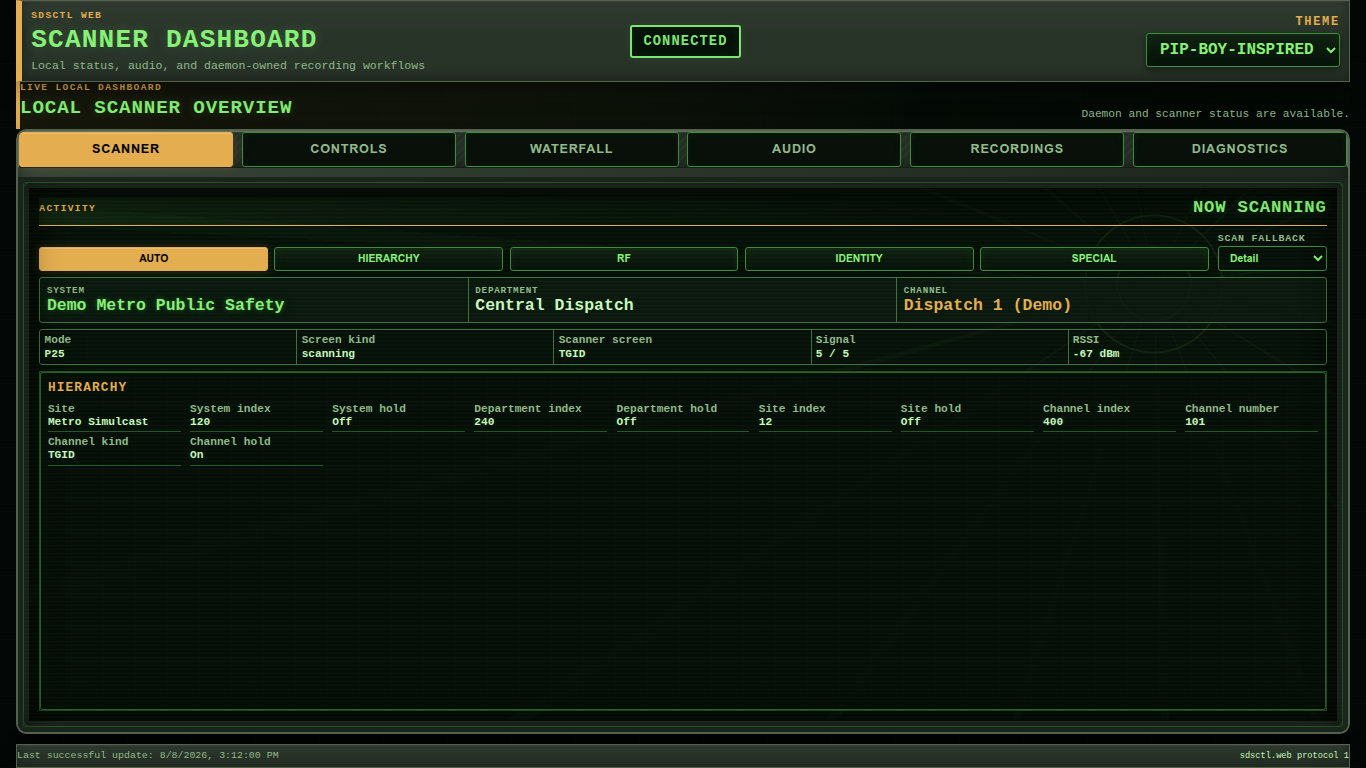Click the Connected status badge

click(685, 41)
